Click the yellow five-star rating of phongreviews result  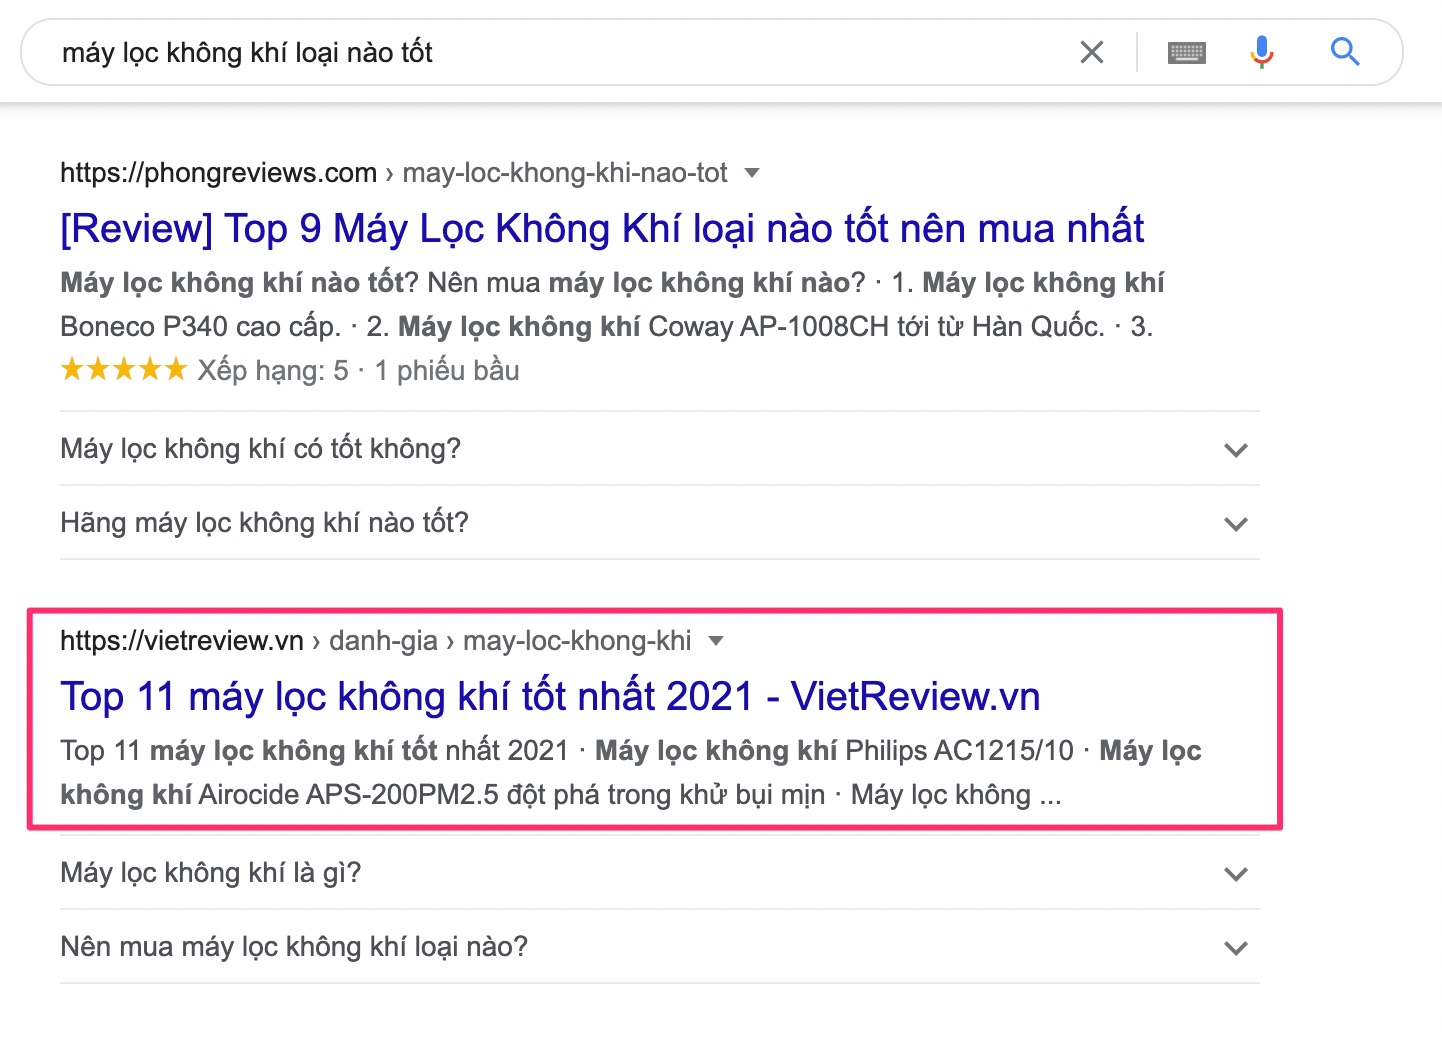pyautogui.click(x=124, y=370)
